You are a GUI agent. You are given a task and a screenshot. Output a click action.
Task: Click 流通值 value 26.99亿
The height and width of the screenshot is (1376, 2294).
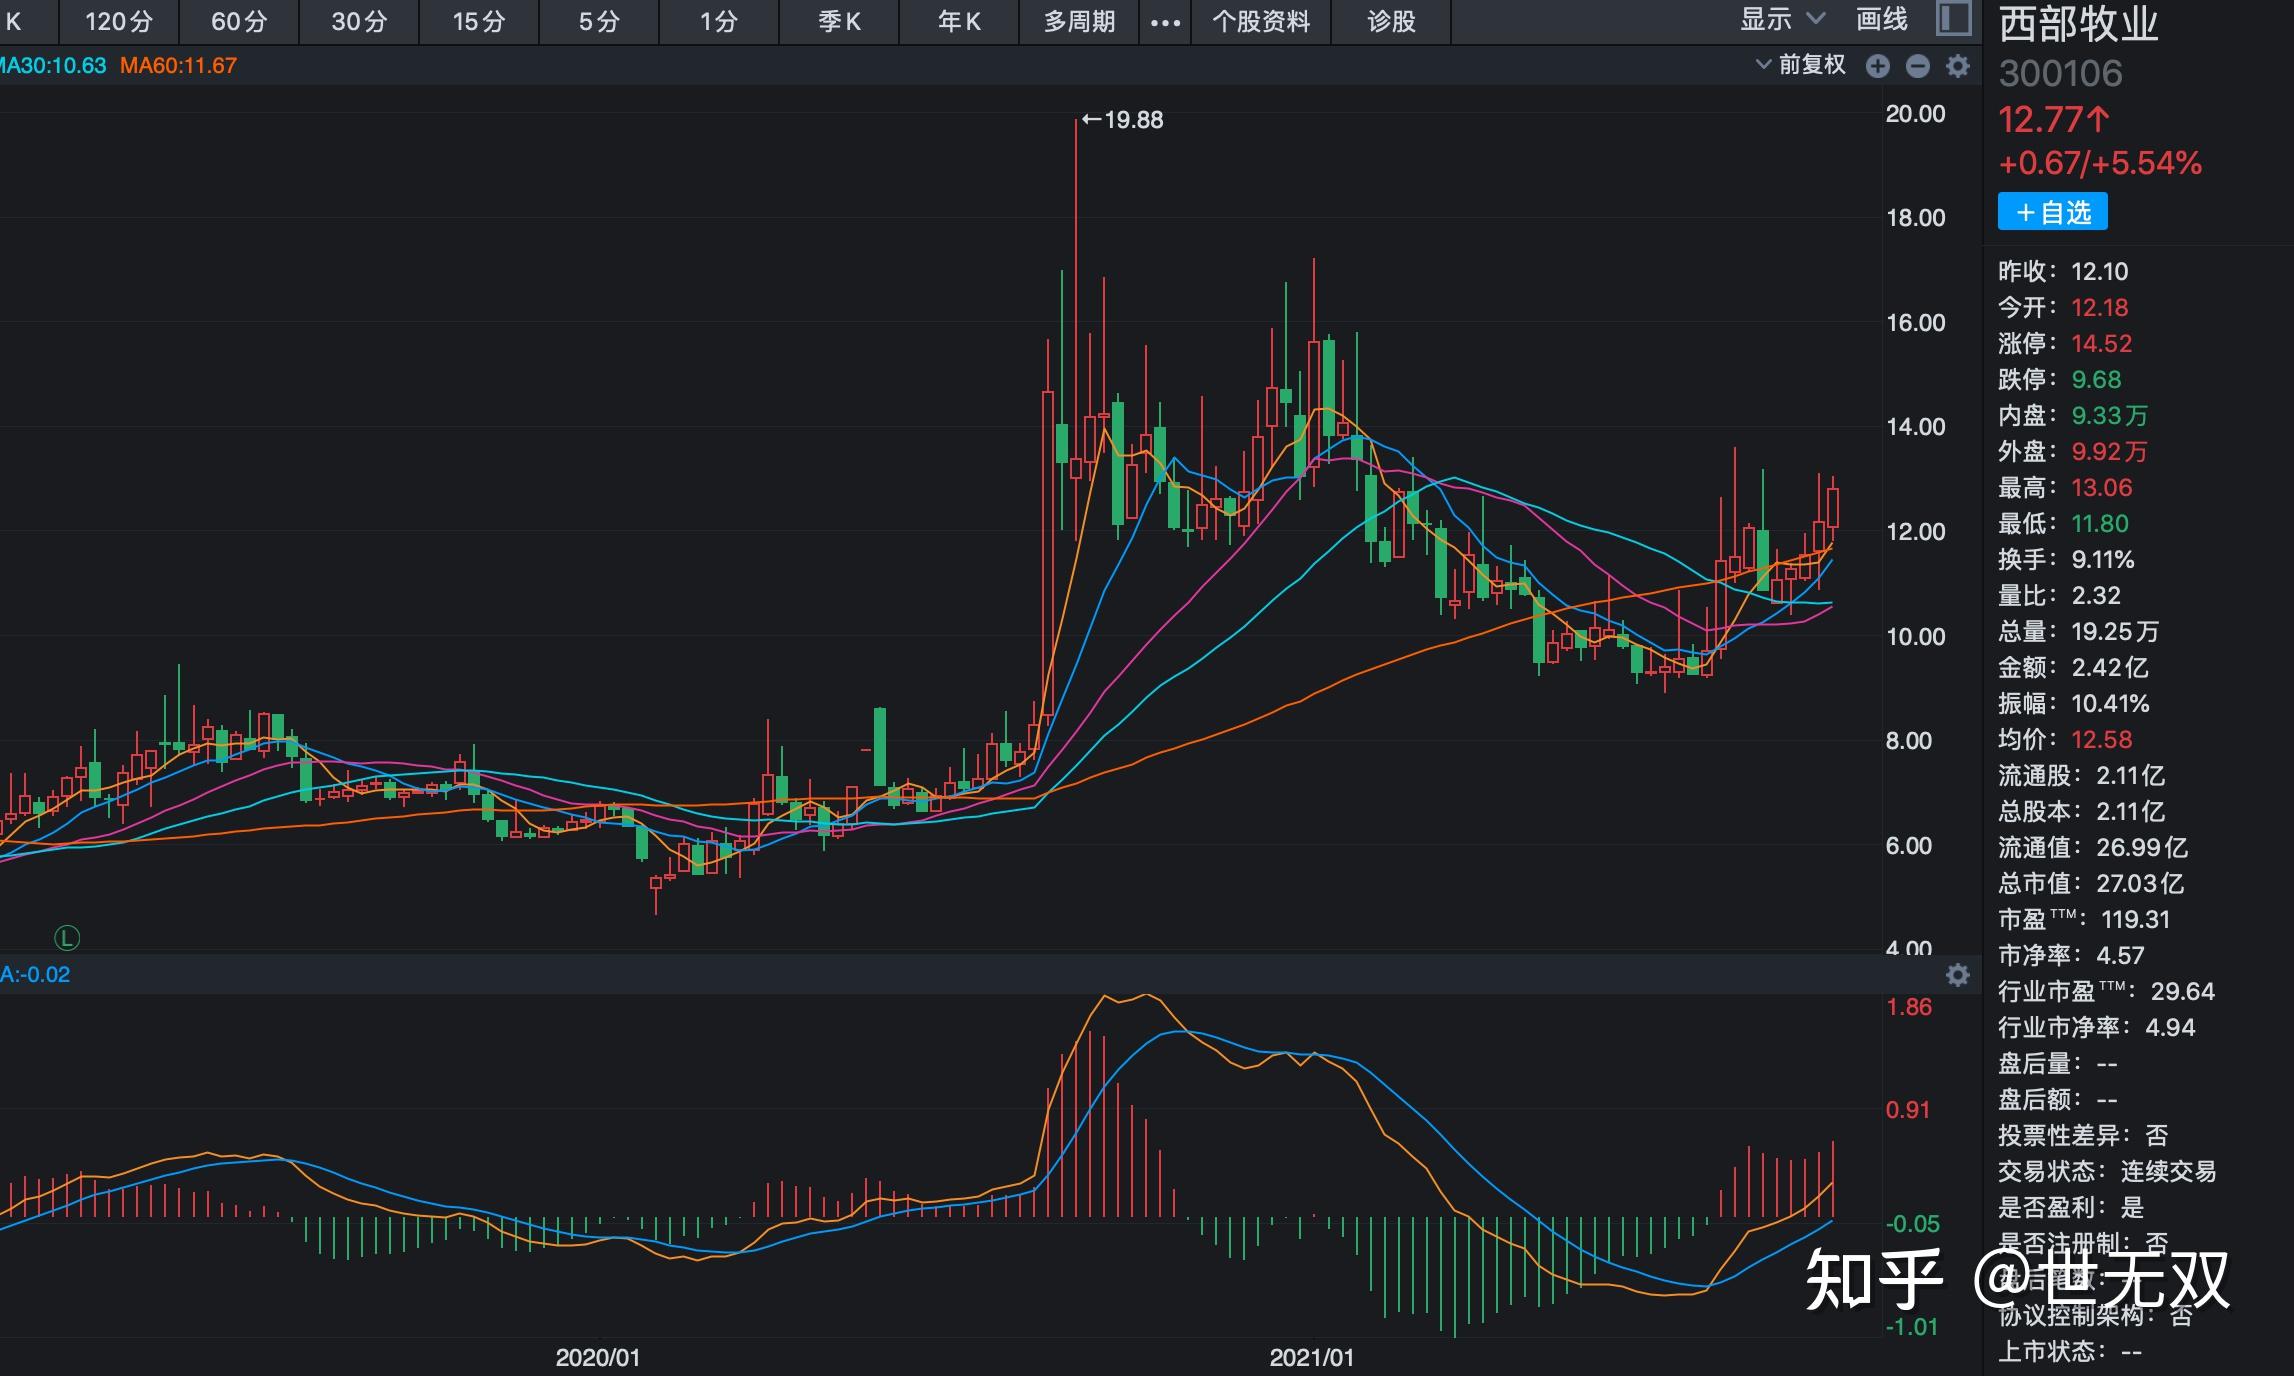point(2142,847)
